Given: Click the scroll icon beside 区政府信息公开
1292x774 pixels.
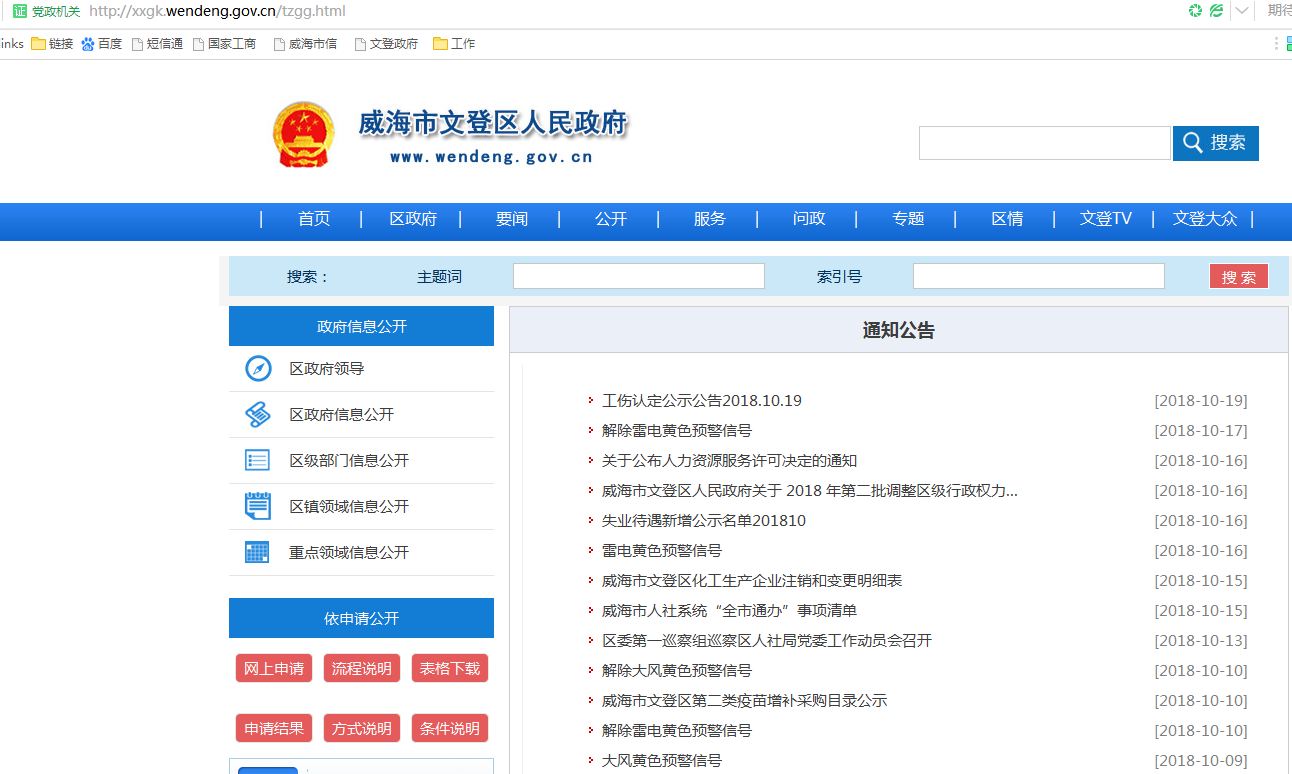Looking at the screenshot, I should 258,415.
